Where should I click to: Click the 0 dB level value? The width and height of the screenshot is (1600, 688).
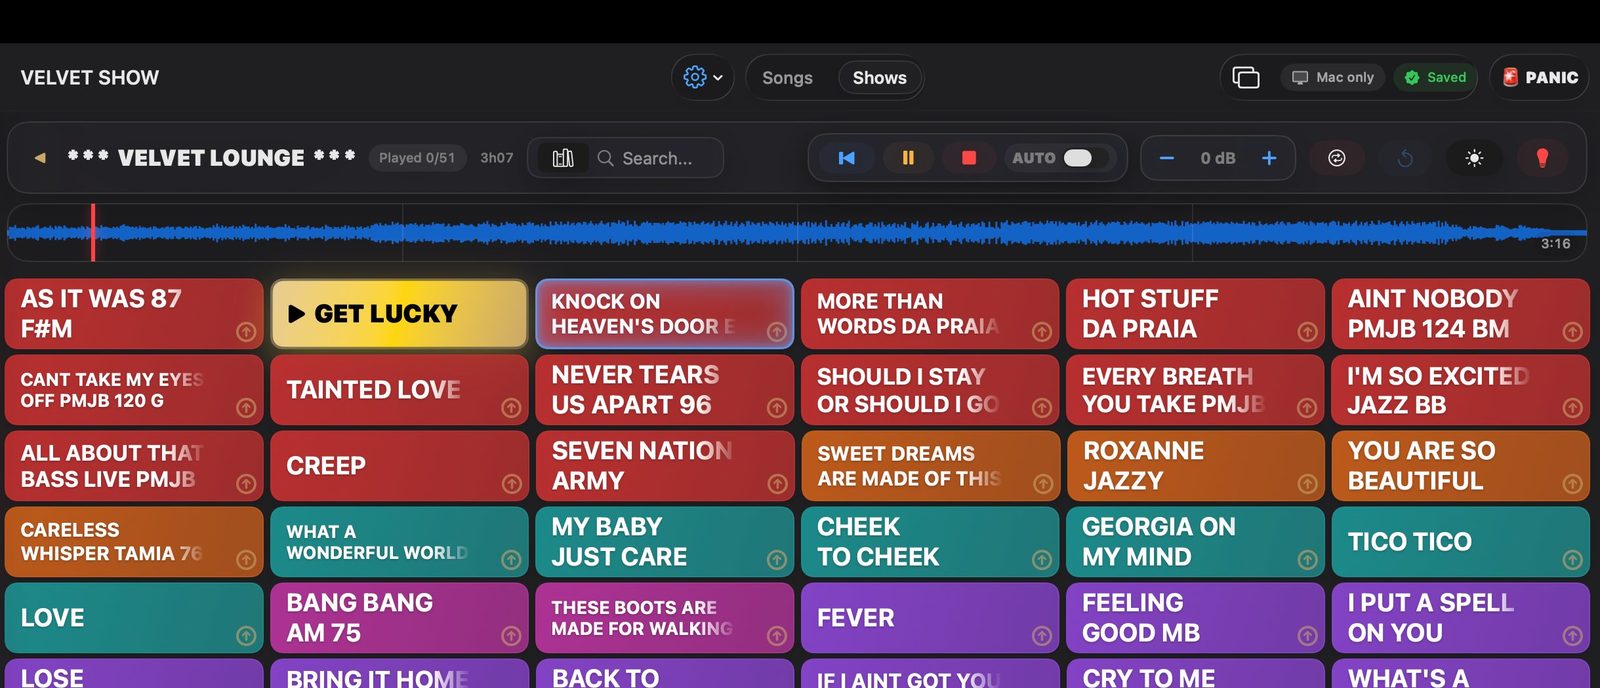[1218, 158]
